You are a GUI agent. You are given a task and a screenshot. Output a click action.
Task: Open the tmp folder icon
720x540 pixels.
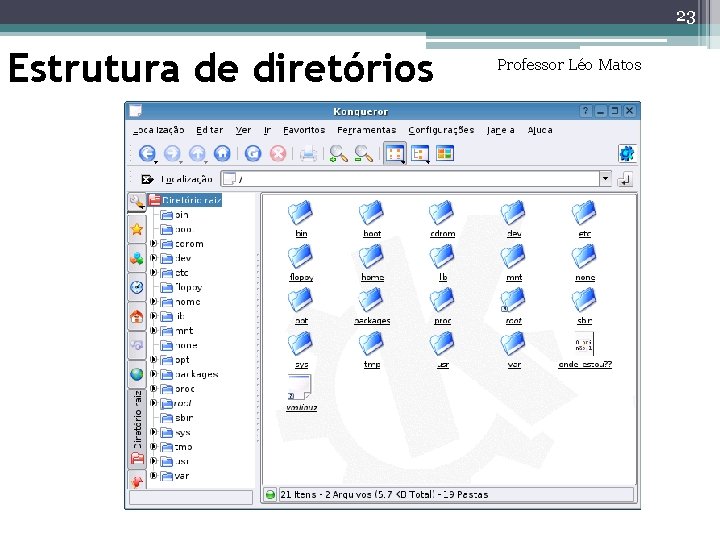[371, 349]
